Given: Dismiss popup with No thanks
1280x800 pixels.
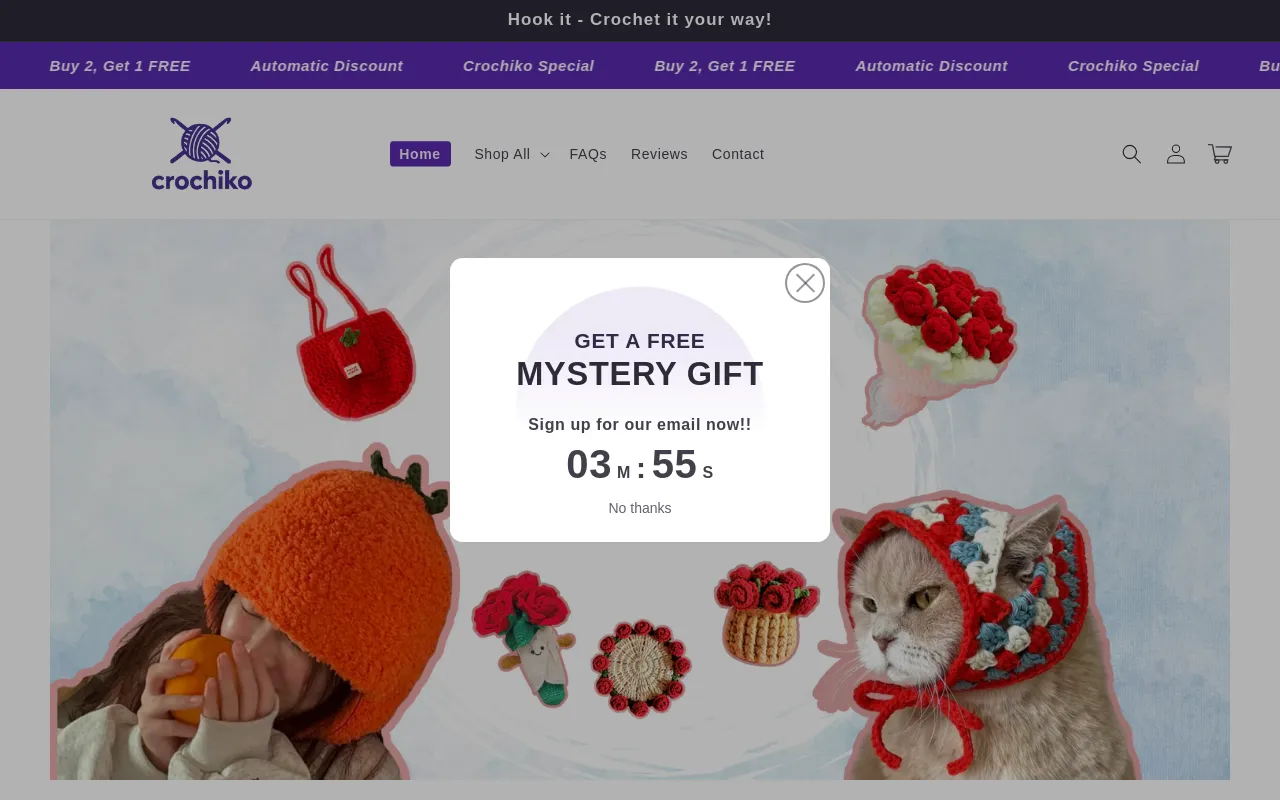Looking at the screenshot, I should 640,508.
